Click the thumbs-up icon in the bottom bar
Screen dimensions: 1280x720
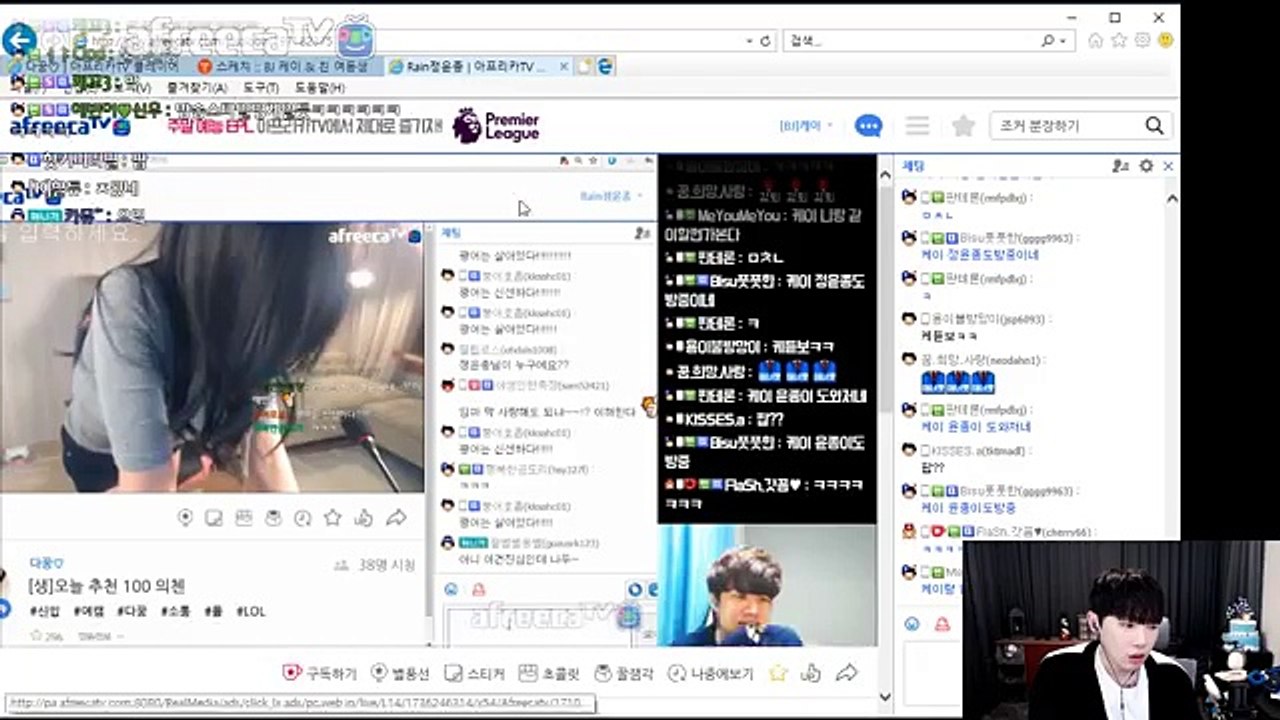click(811, 673)
